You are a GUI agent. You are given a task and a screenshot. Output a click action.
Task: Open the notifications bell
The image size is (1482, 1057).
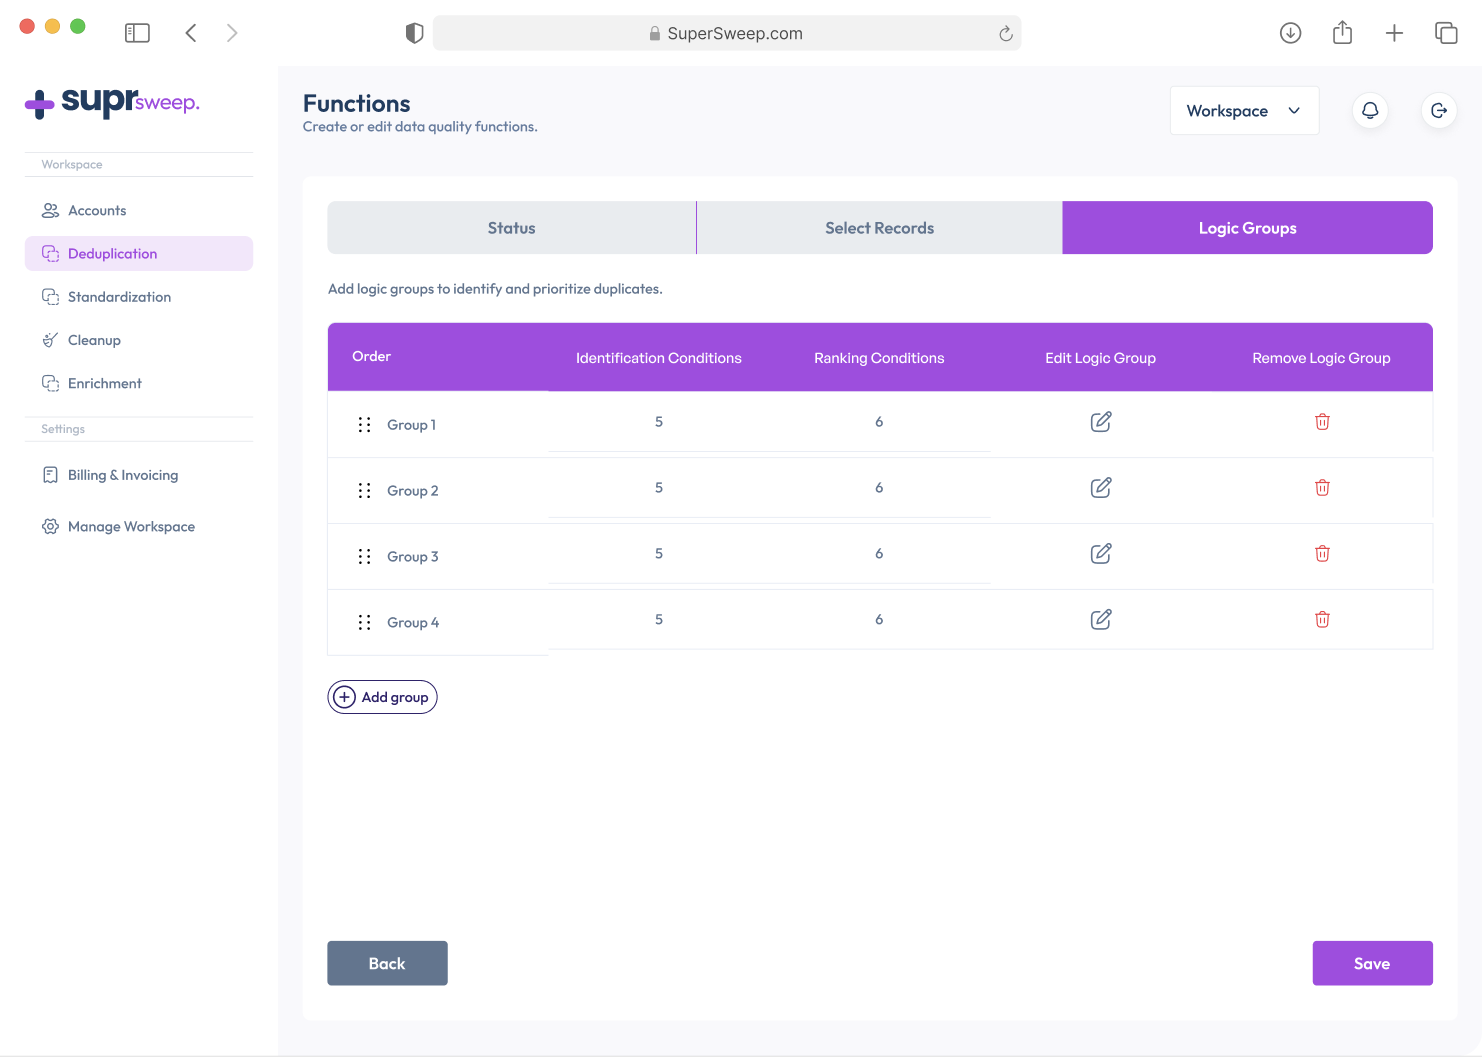click(x=1370, y=110)
